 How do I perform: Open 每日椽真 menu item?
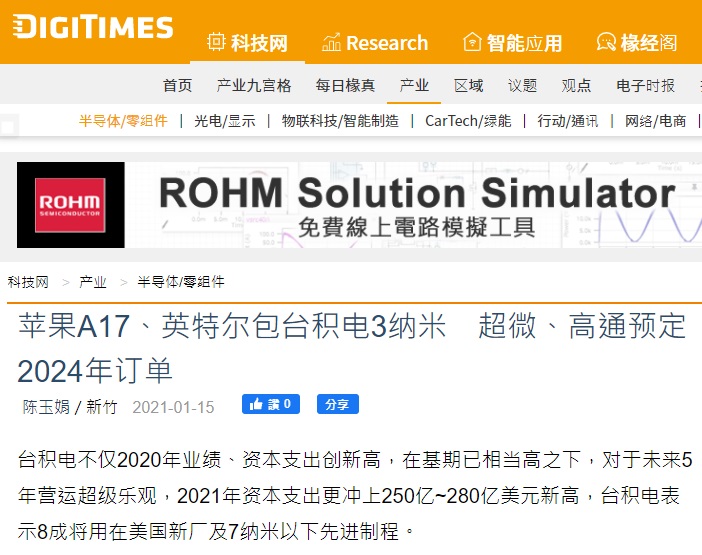click(345, 85)
